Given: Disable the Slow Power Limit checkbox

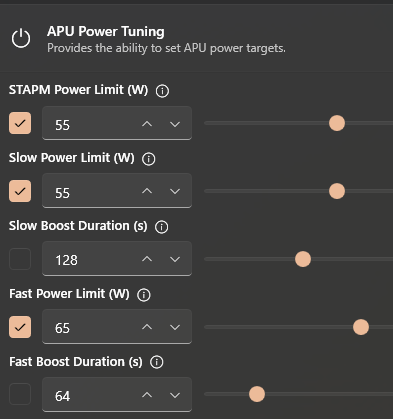Looking at the screenshot, I should [x=20, y=191].
